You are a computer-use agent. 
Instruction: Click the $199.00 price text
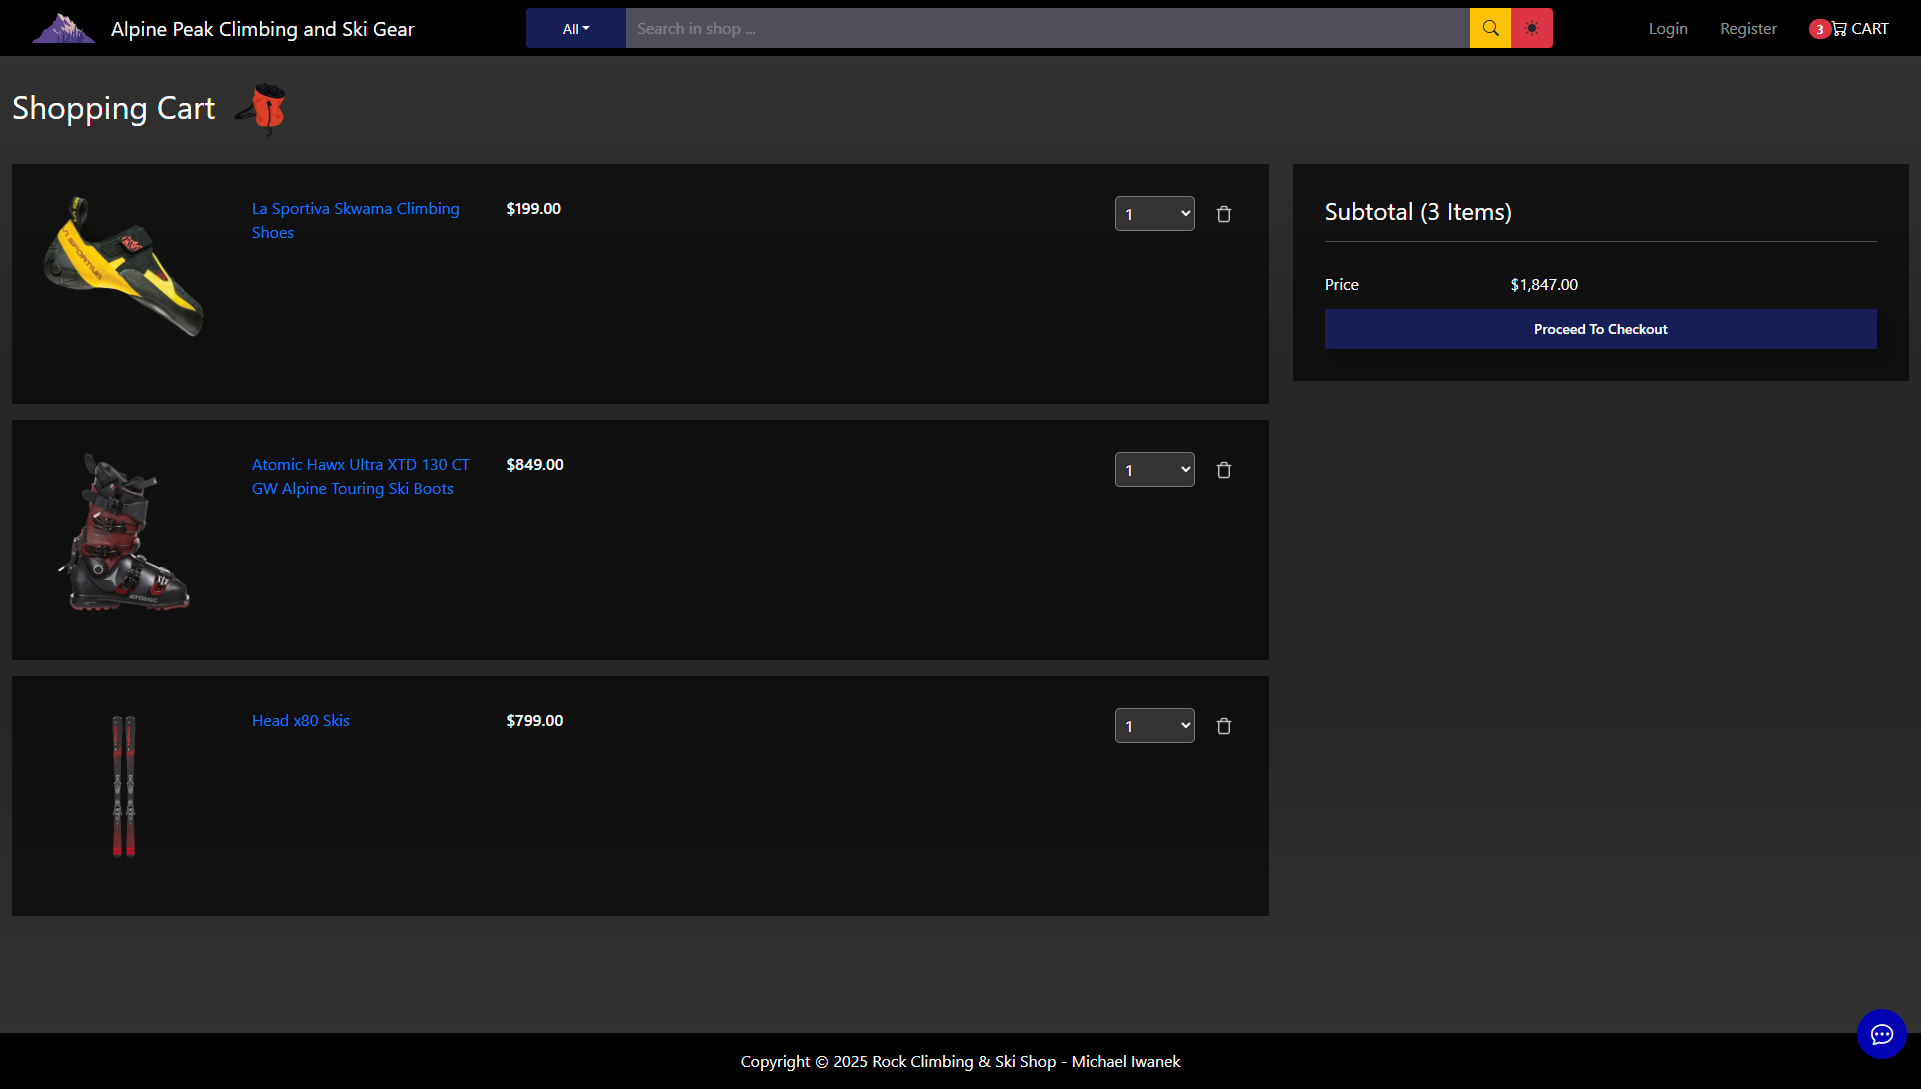point(533,209)
